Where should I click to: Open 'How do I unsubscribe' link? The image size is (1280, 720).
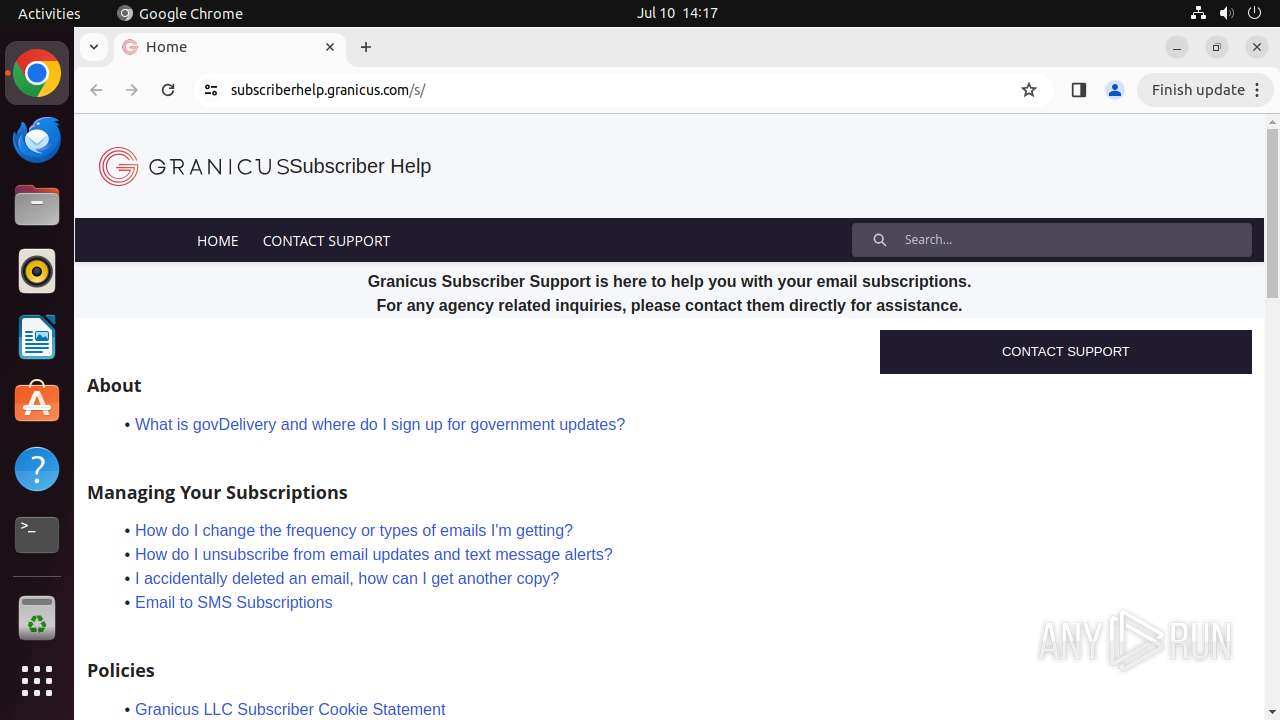(x=374, y=555)
